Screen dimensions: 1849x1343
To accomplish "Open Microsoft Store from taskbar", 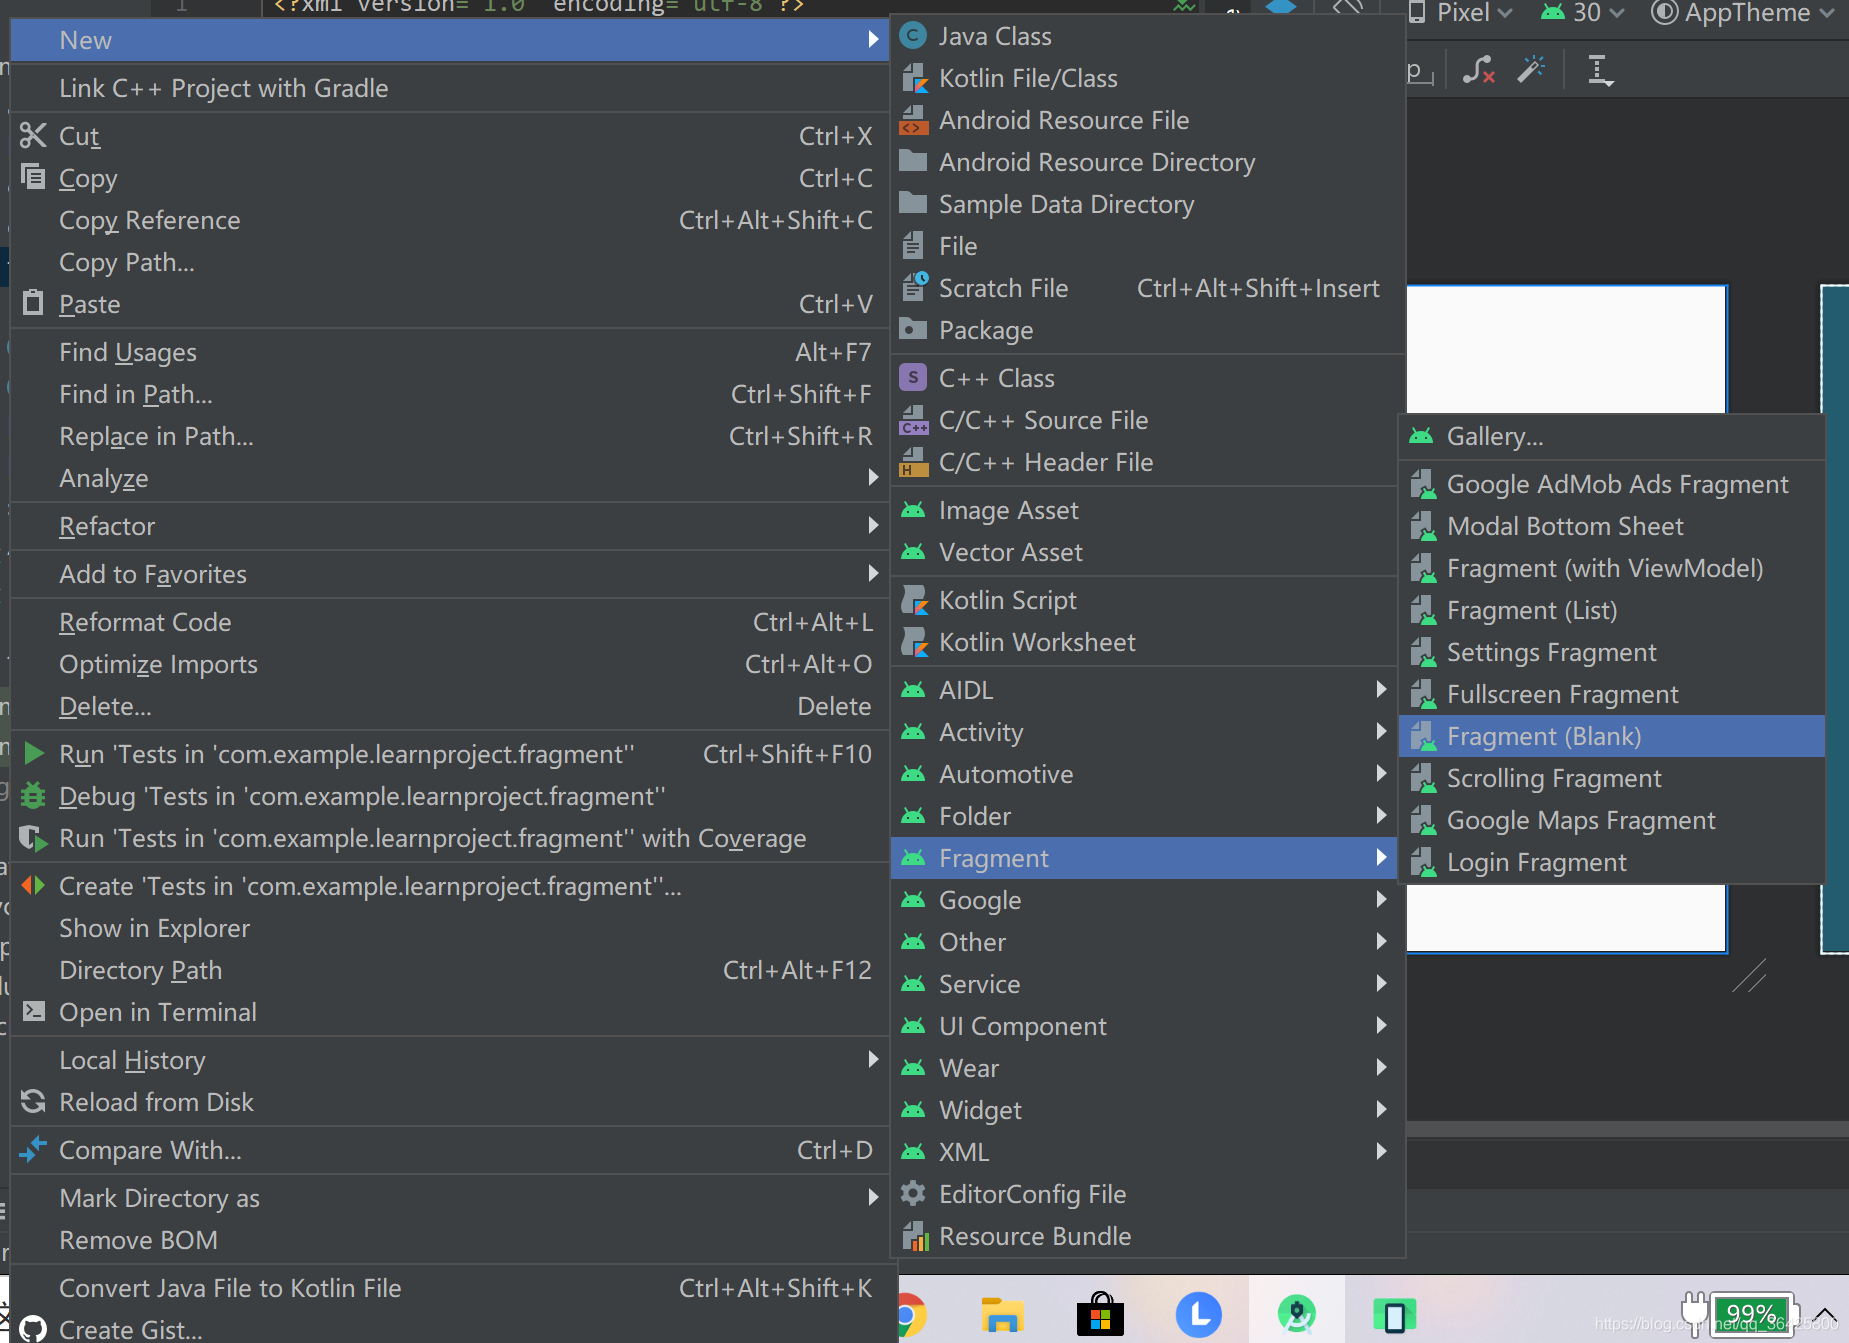I will 1100,1314.
